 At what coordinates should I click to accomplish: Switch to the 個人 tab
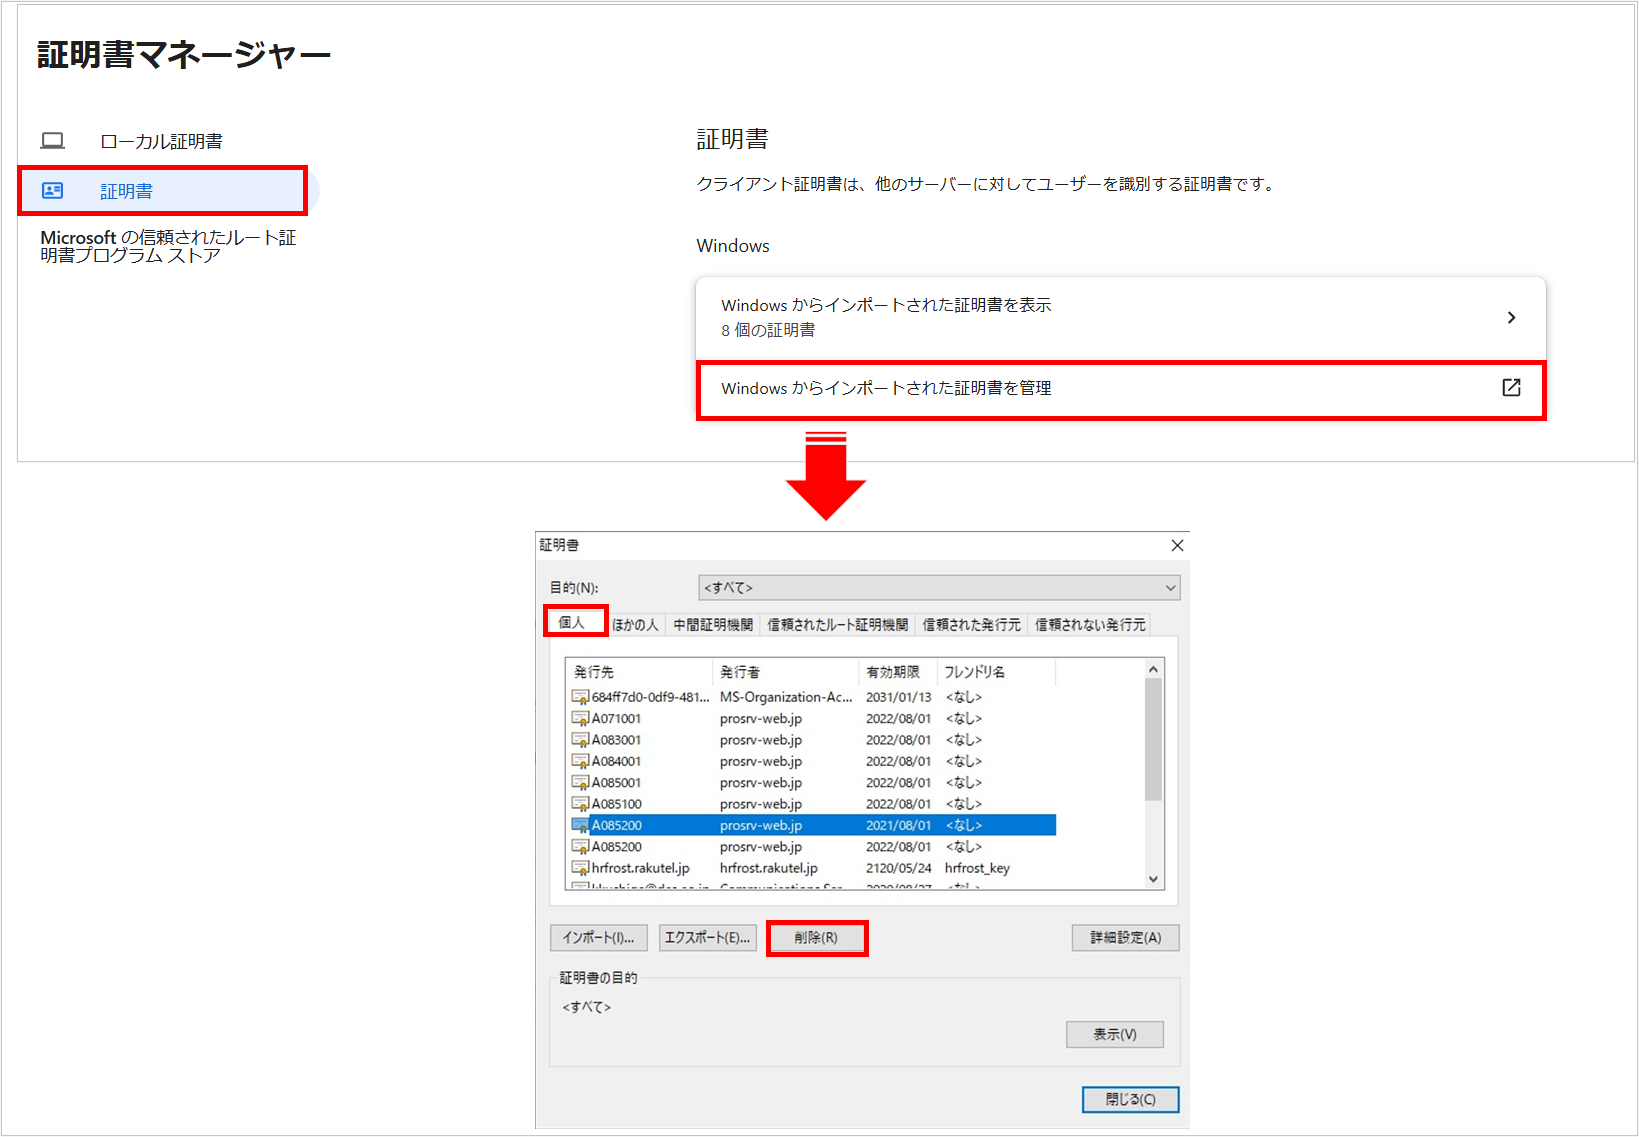coord(574,622)
